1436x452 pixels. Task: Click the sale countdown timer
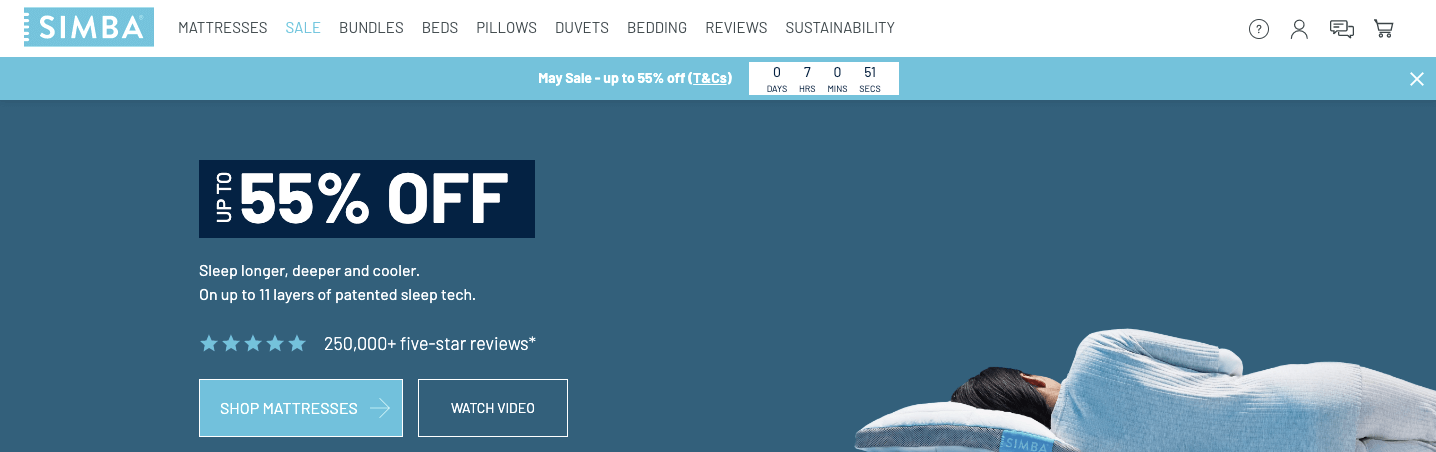click(x=824, y=79)
